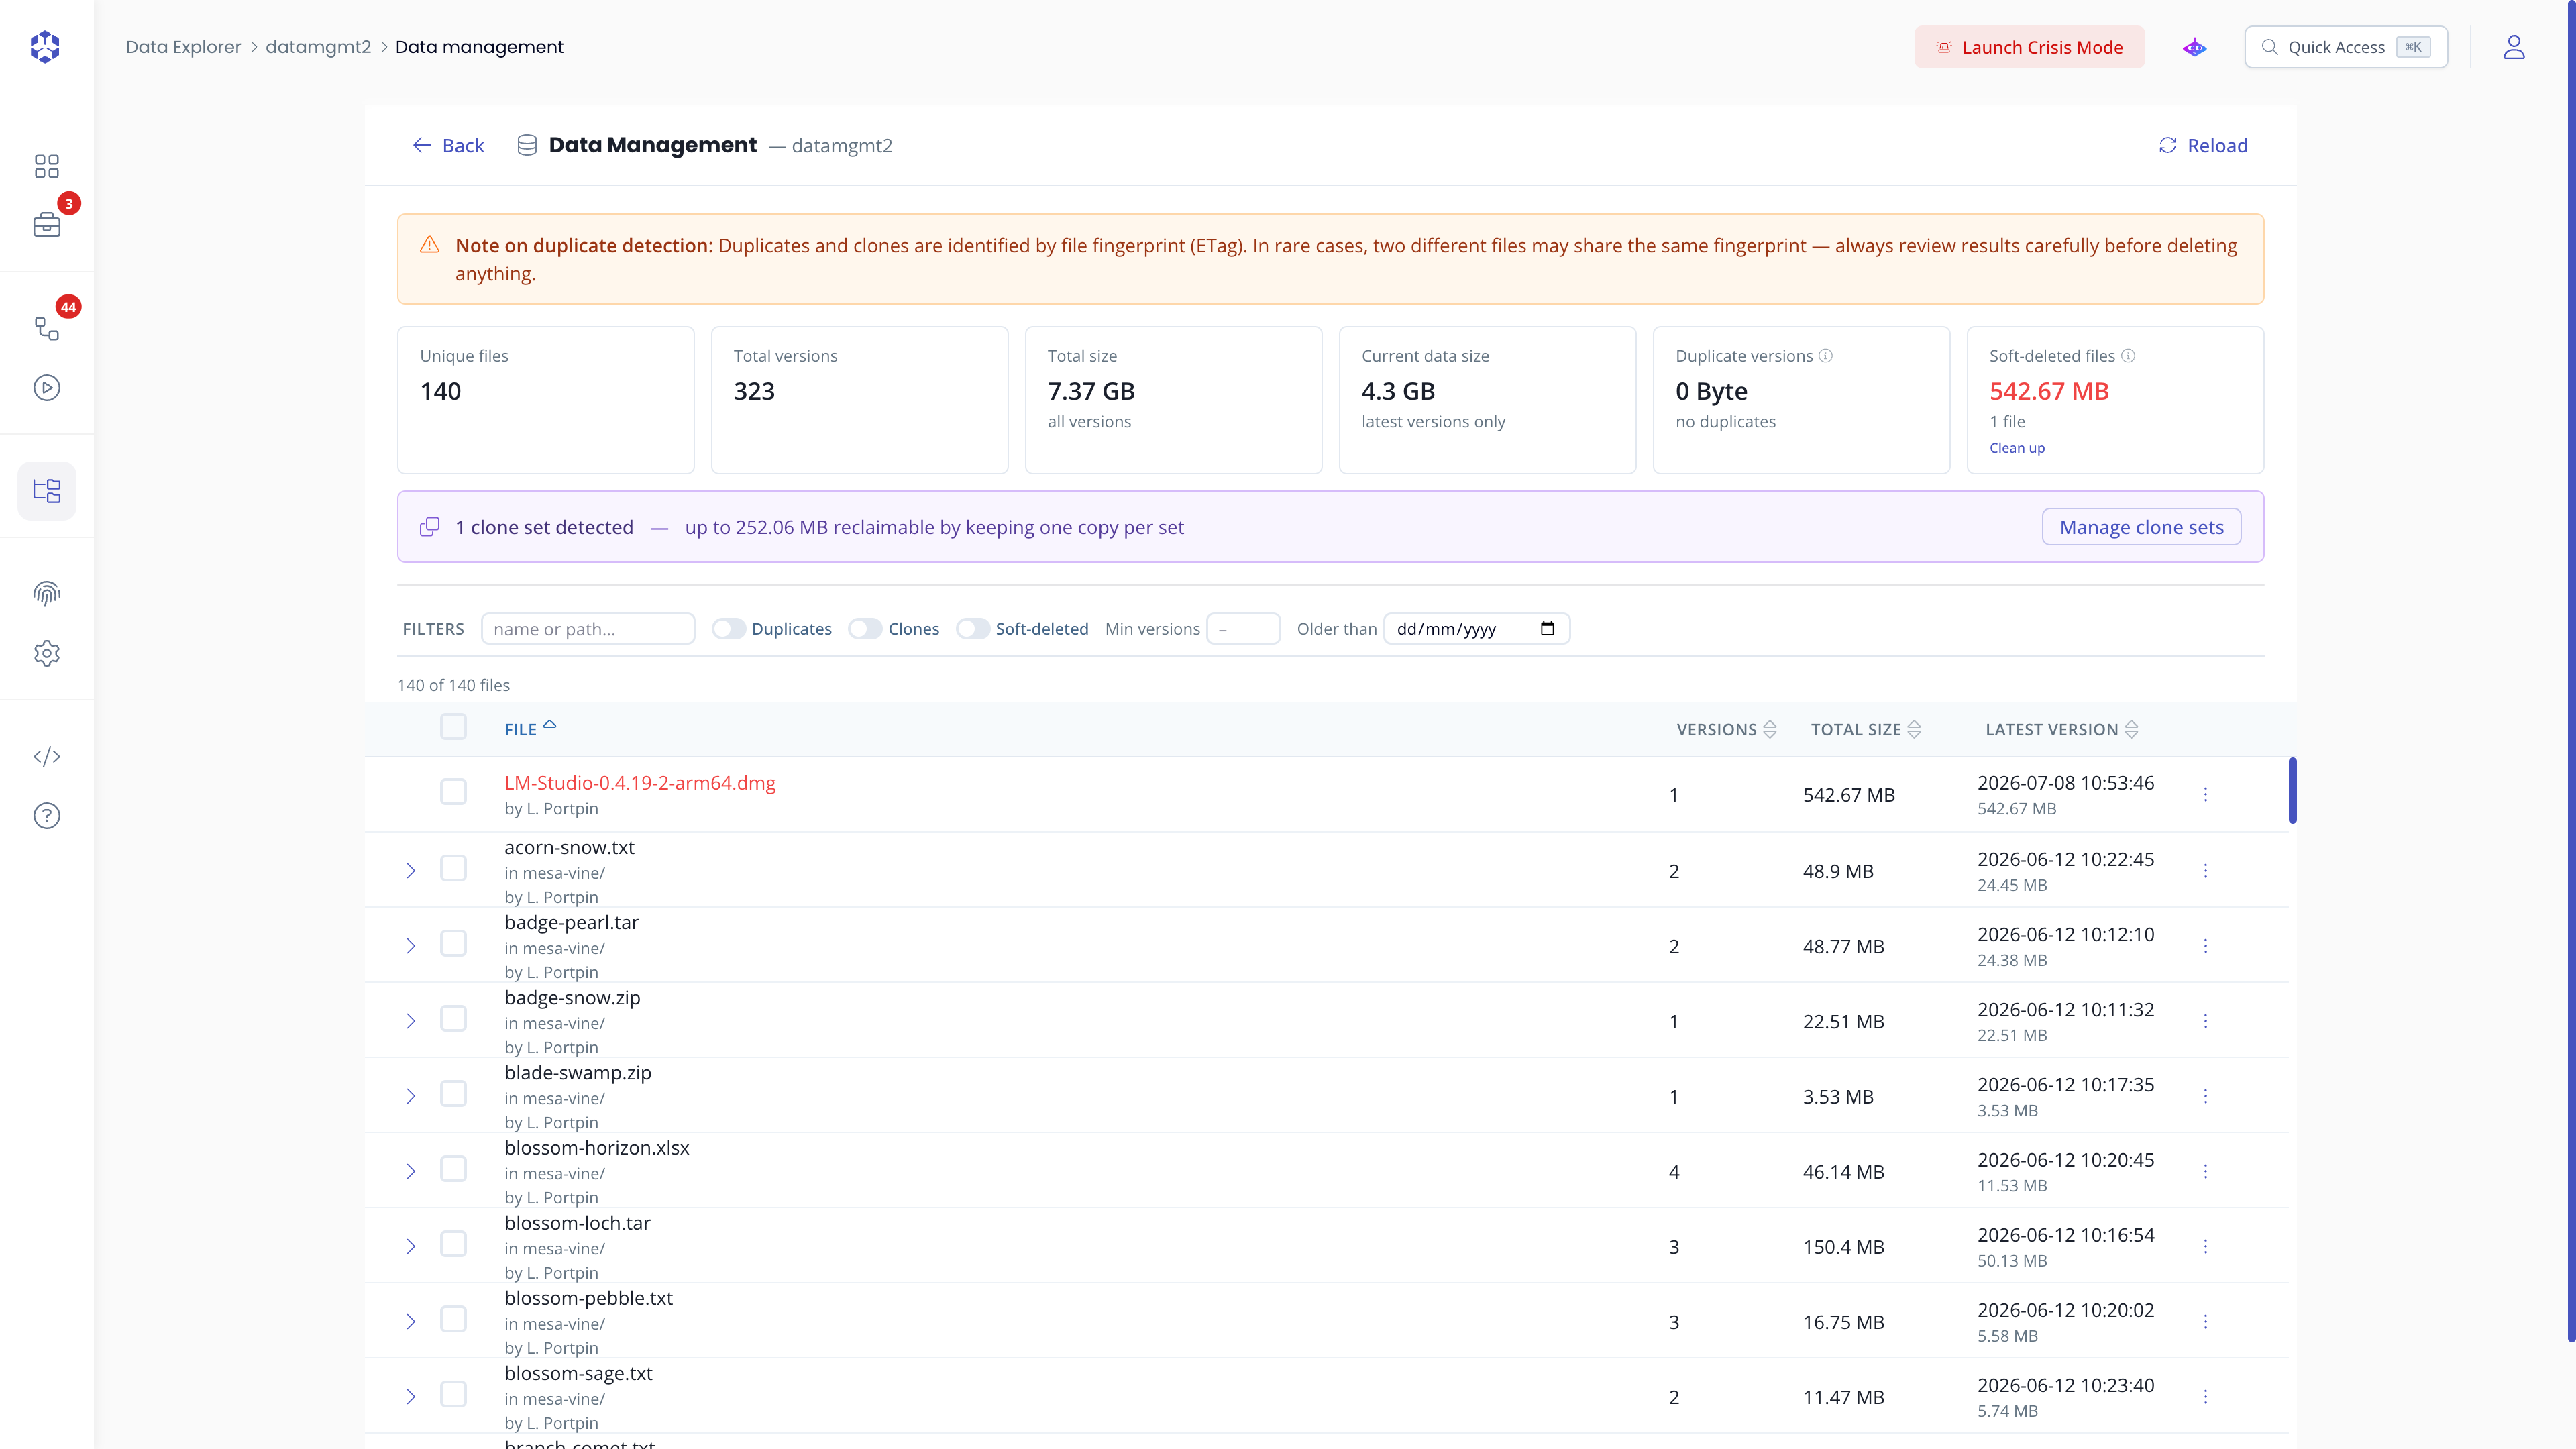
Task: Open row menu for blossom-horizon.xlsx
Action: tap(2205, 1171)
